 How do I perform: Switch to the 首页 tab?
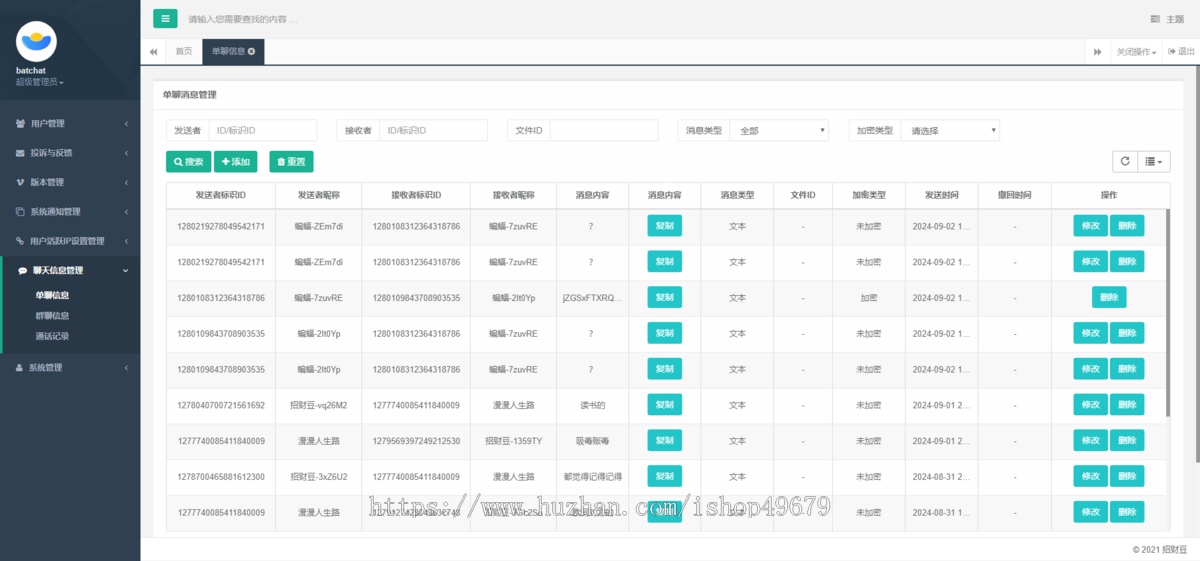184,51
